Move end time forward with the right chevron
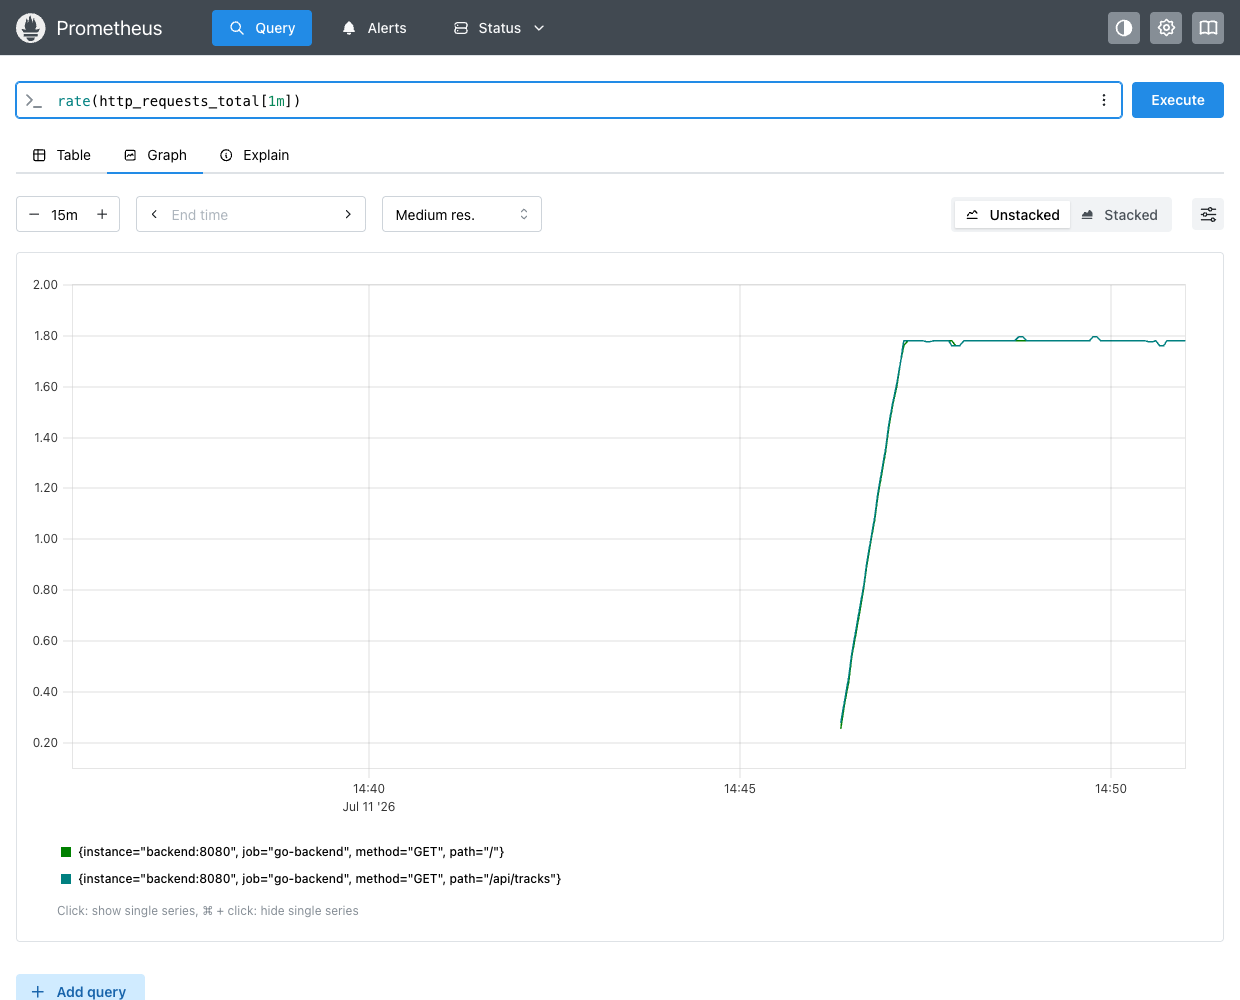Viewport: 1240px width, 1000px height. [348, 214]
